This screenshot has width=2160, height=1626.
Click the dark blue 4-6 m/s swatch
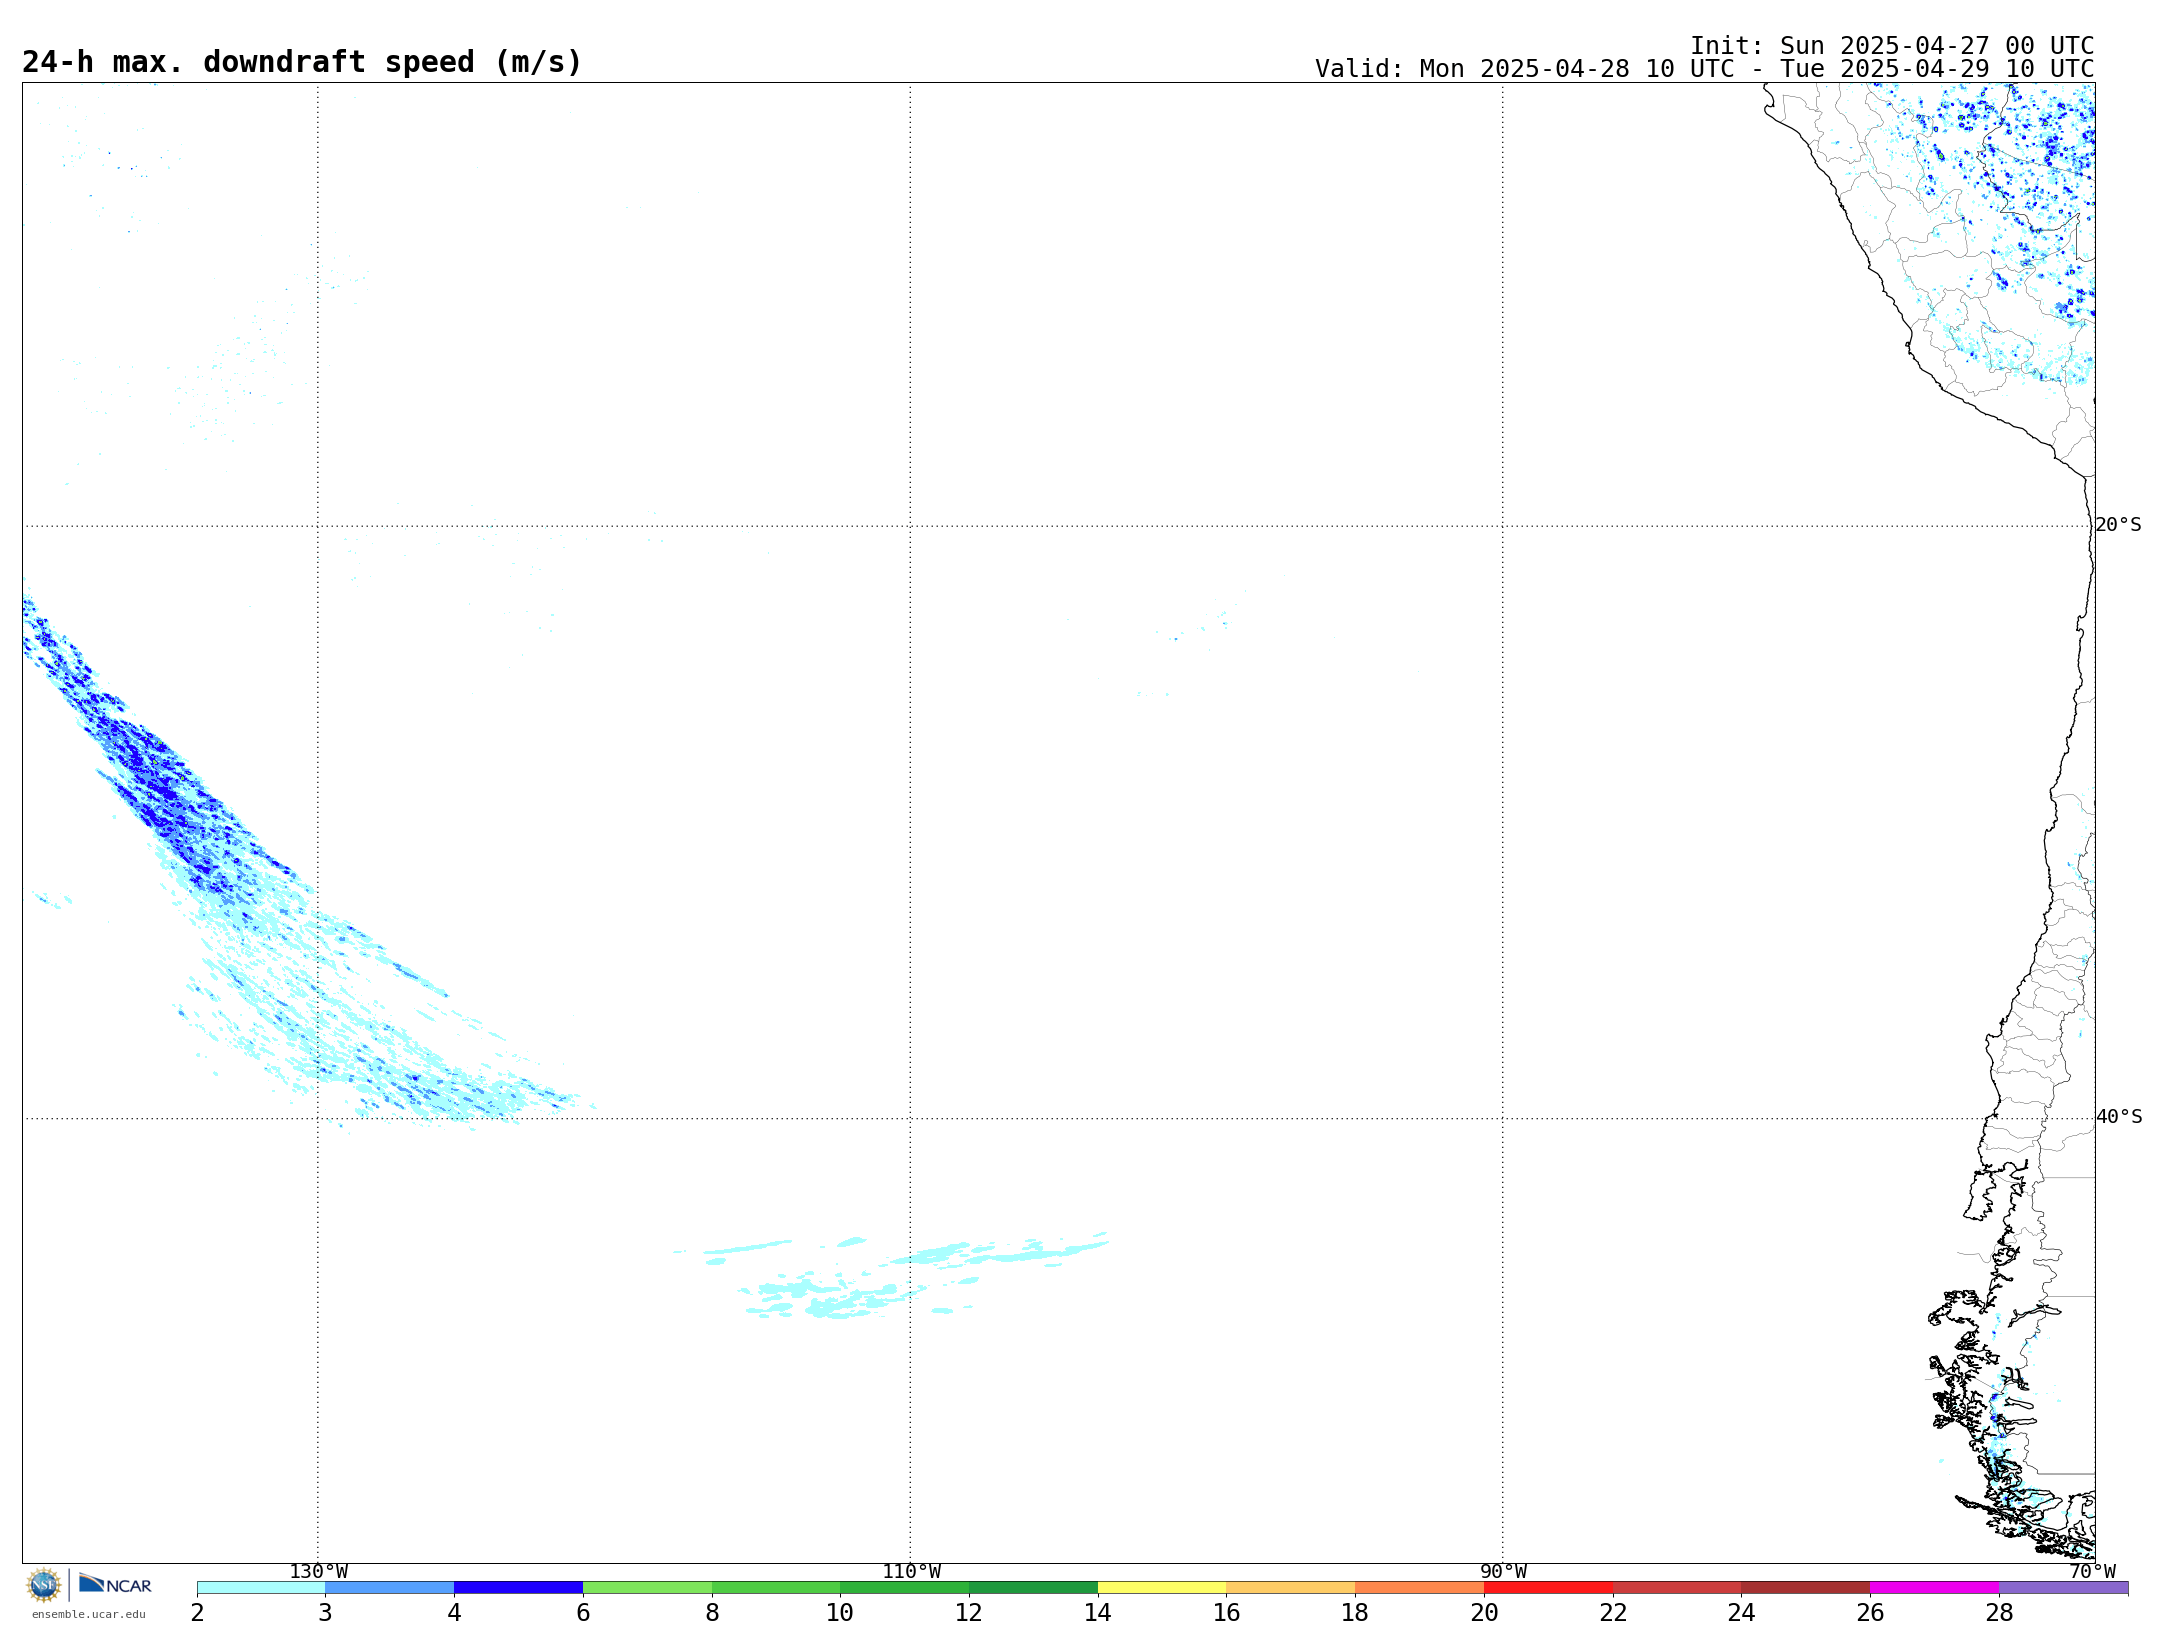[518, 1587]
